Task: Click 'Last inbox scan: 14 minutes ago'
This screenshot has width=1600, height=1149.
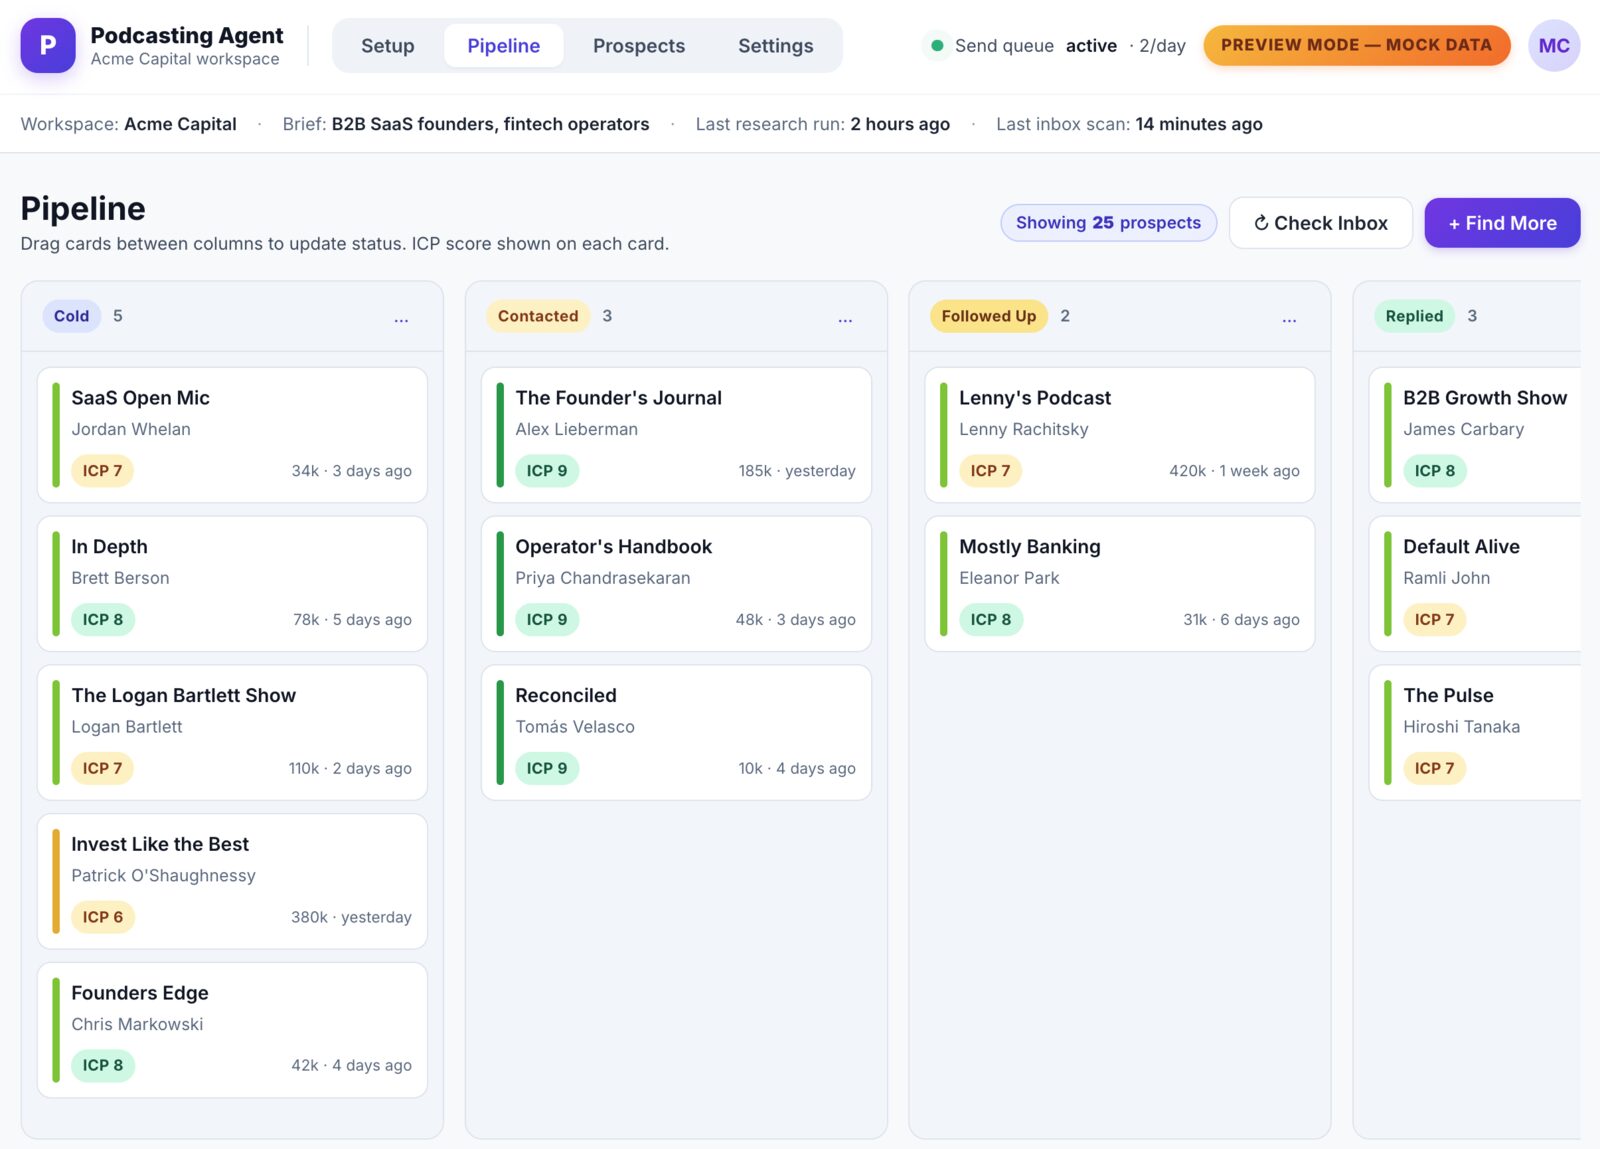Action: [1129, 124]
